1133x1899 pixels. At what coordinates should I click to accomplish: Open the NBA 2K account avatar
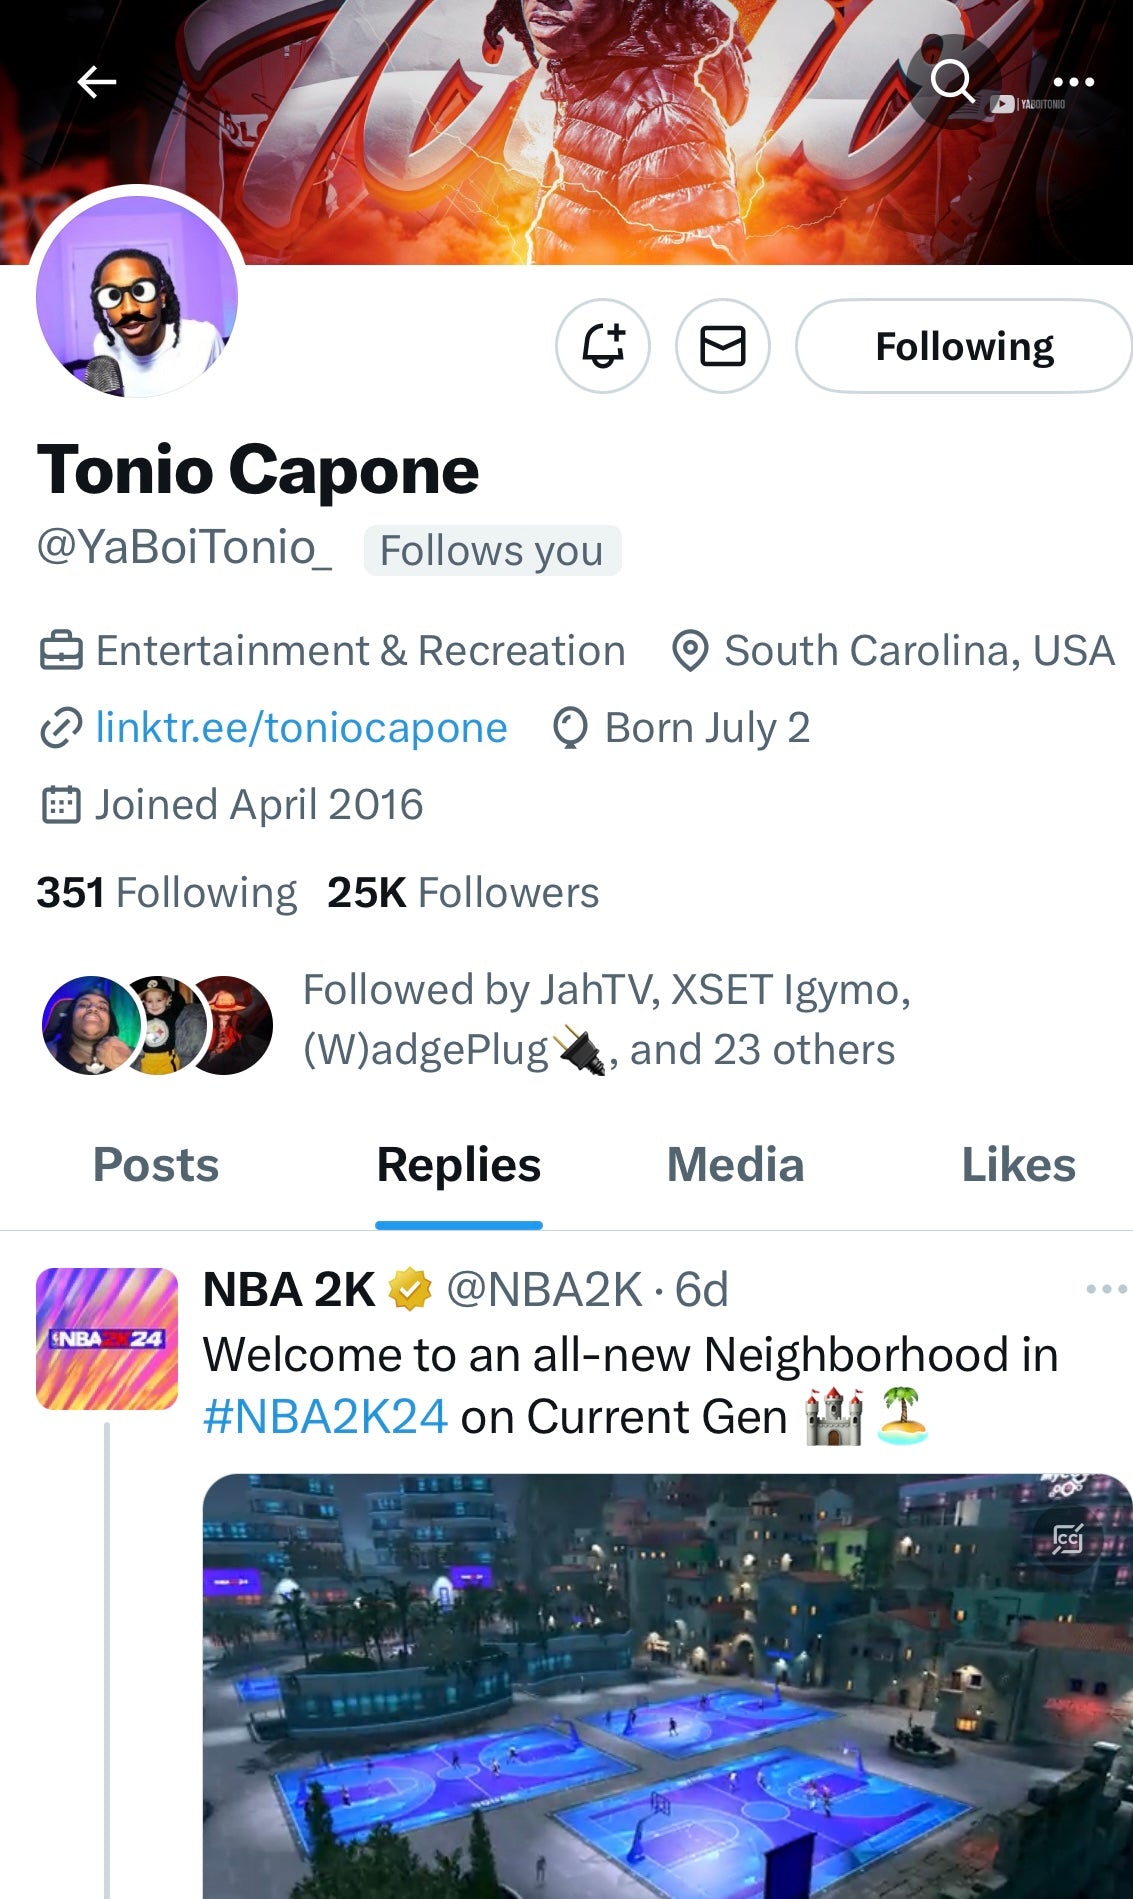[x=107, y=1339]
